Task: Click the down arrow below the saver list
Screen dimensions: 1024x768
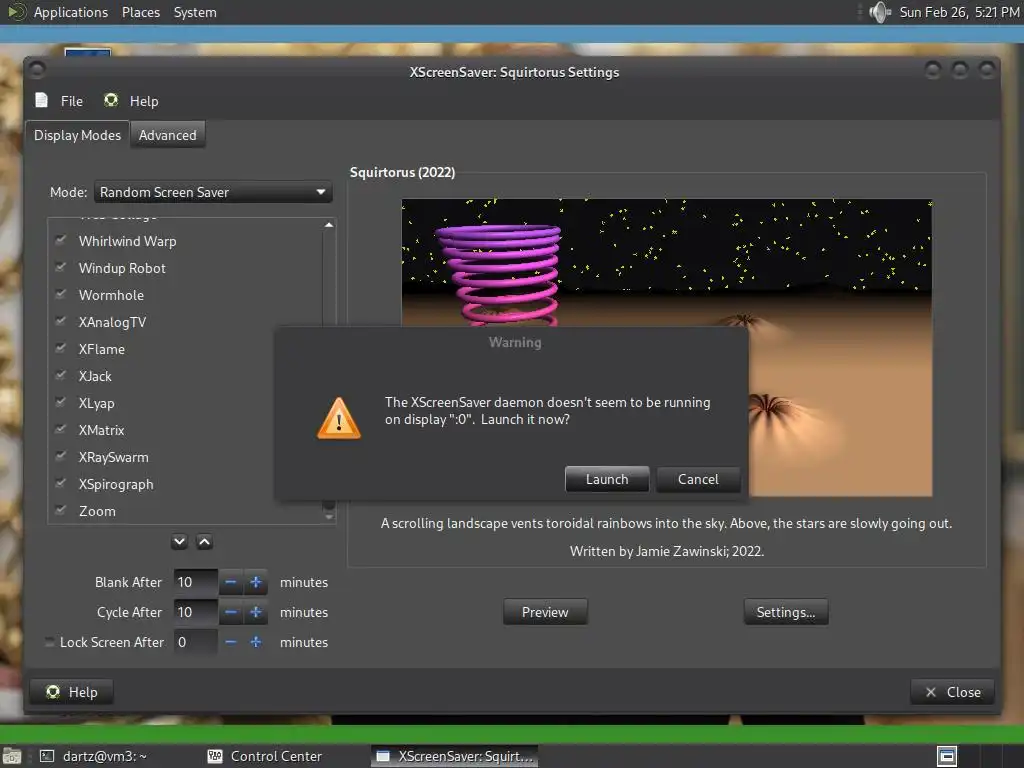Action: pyautogui.click(x=180, y=541)
